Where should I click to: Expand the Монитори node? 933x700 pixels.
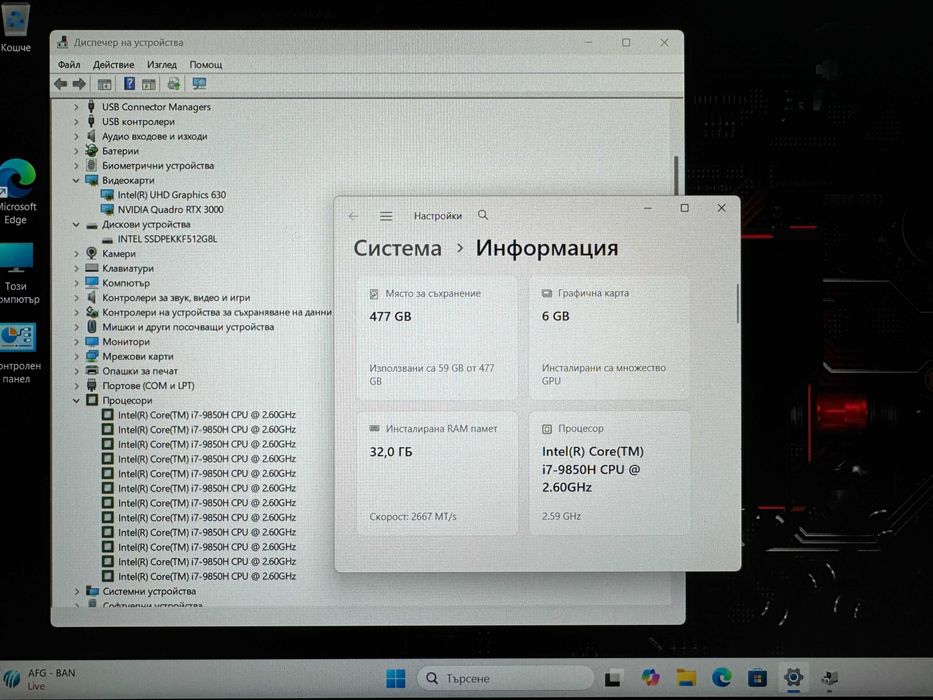[x=76, y=342]
